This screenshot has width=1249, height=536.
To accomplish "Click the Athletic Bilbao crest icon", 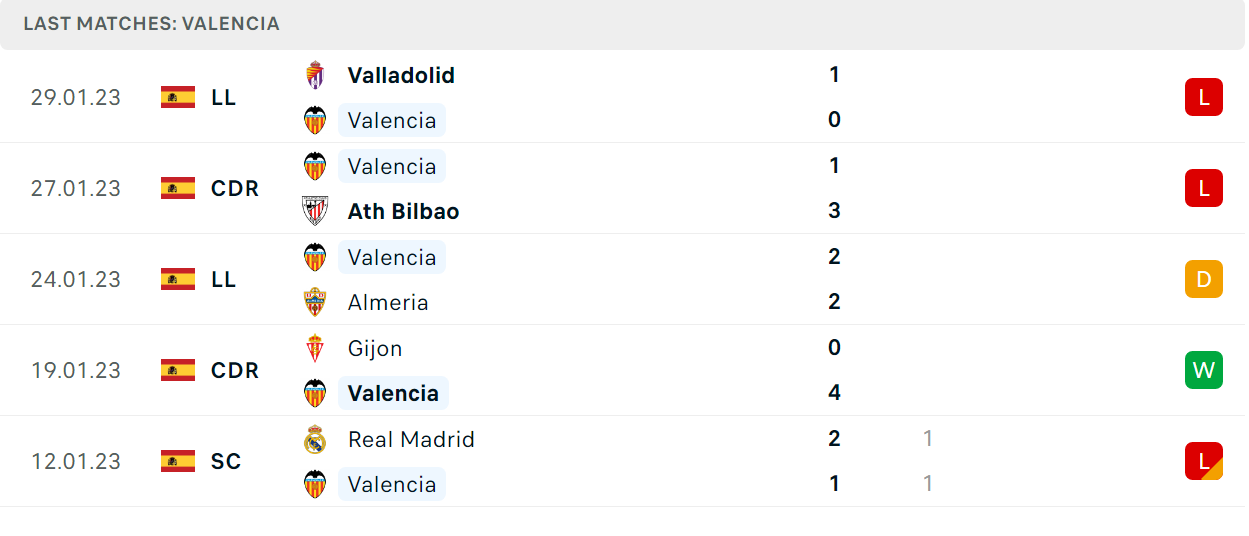I will click(315, 211).
